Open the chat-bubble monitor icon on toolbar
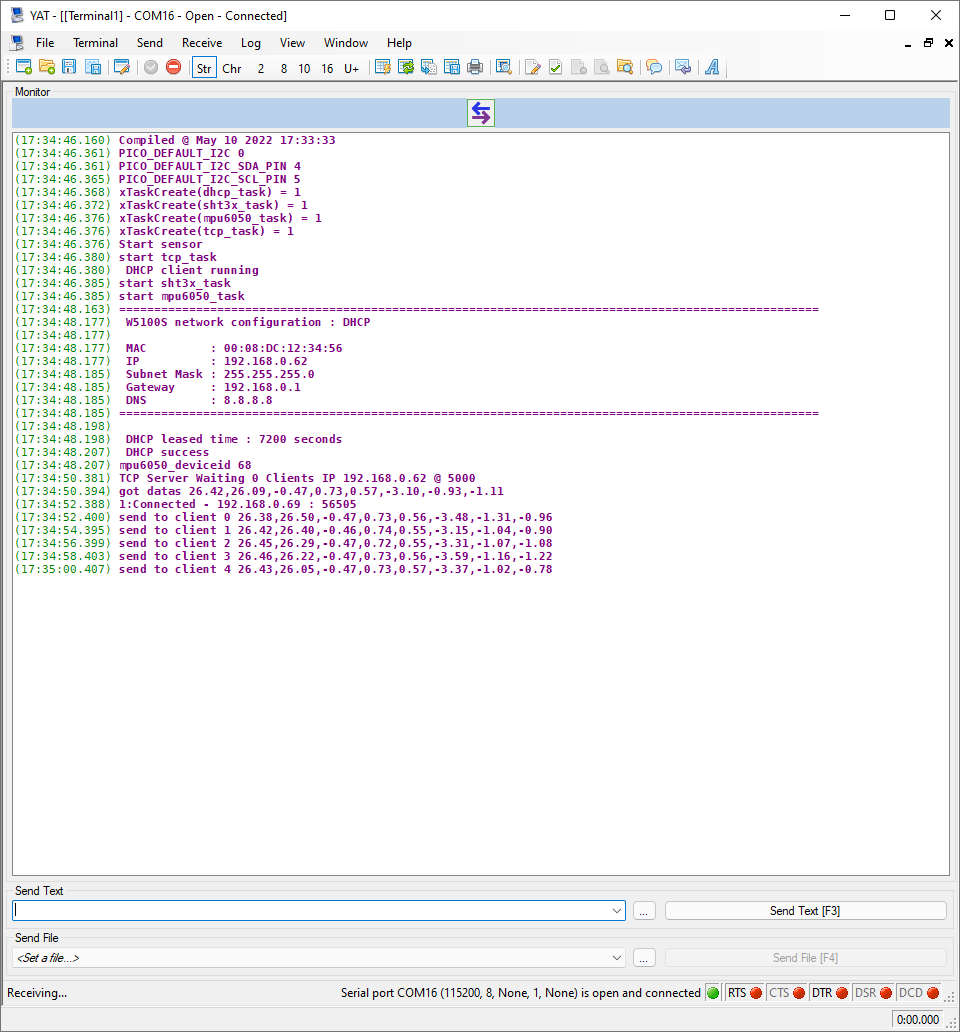This screenshot has width=960, height=1032. pyautogui.click(x=653, y=67)
